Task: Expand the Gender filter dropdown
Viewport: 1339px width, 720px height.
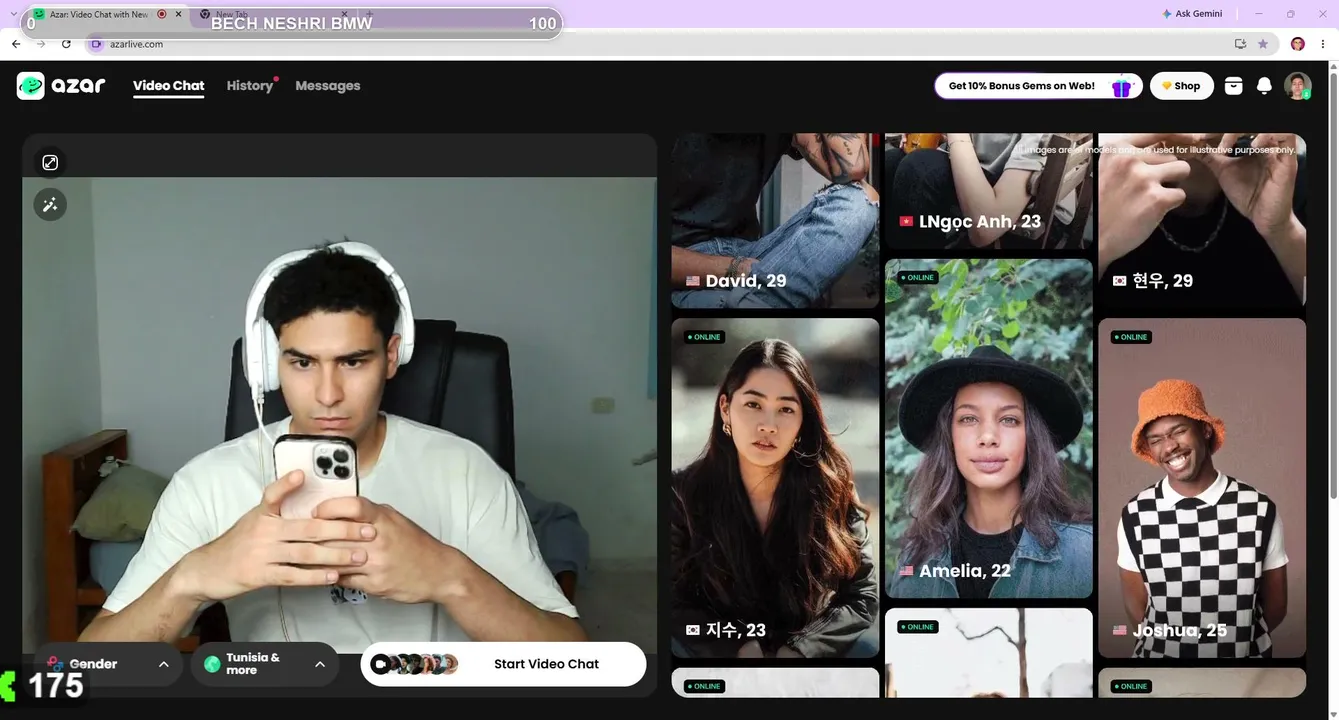Action: tap(109, 664)
